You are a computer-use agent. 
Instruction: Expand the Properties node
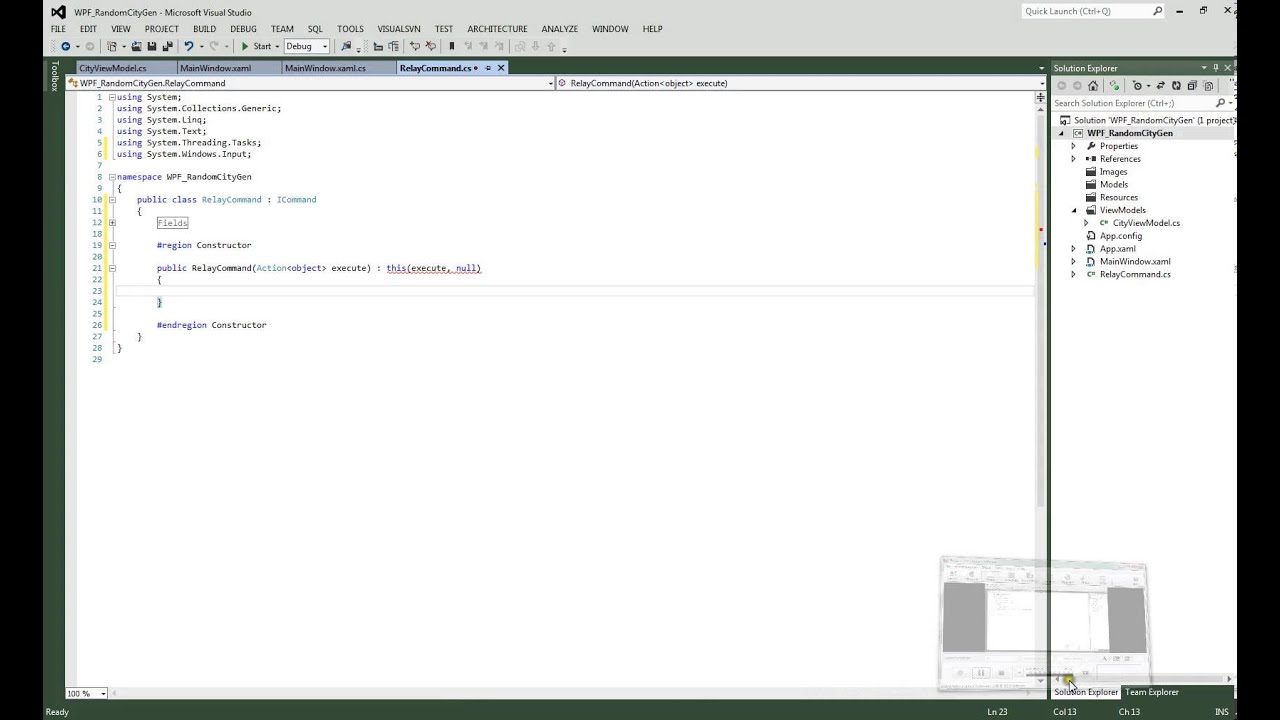pos(1074,146)
